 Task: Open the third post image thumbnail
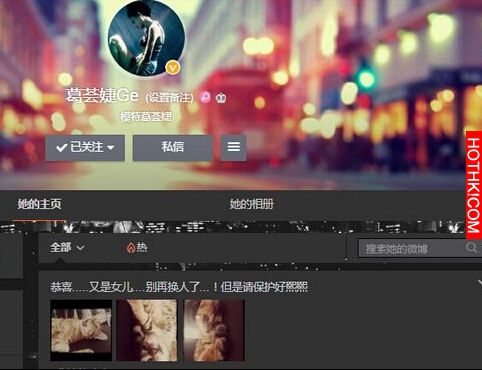point(214,330)
